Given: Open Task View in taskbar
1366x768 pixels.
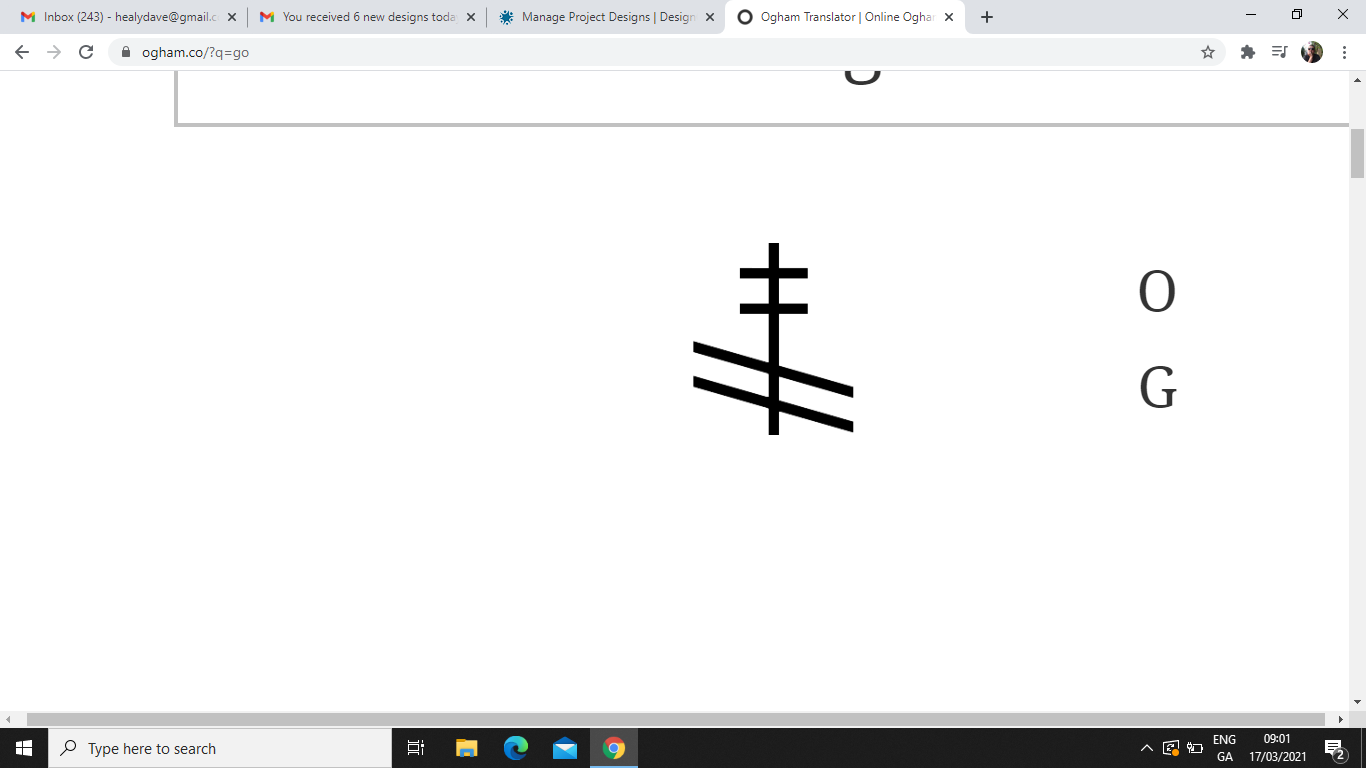Looking at the screenshot, I should (x=416, y=748).
